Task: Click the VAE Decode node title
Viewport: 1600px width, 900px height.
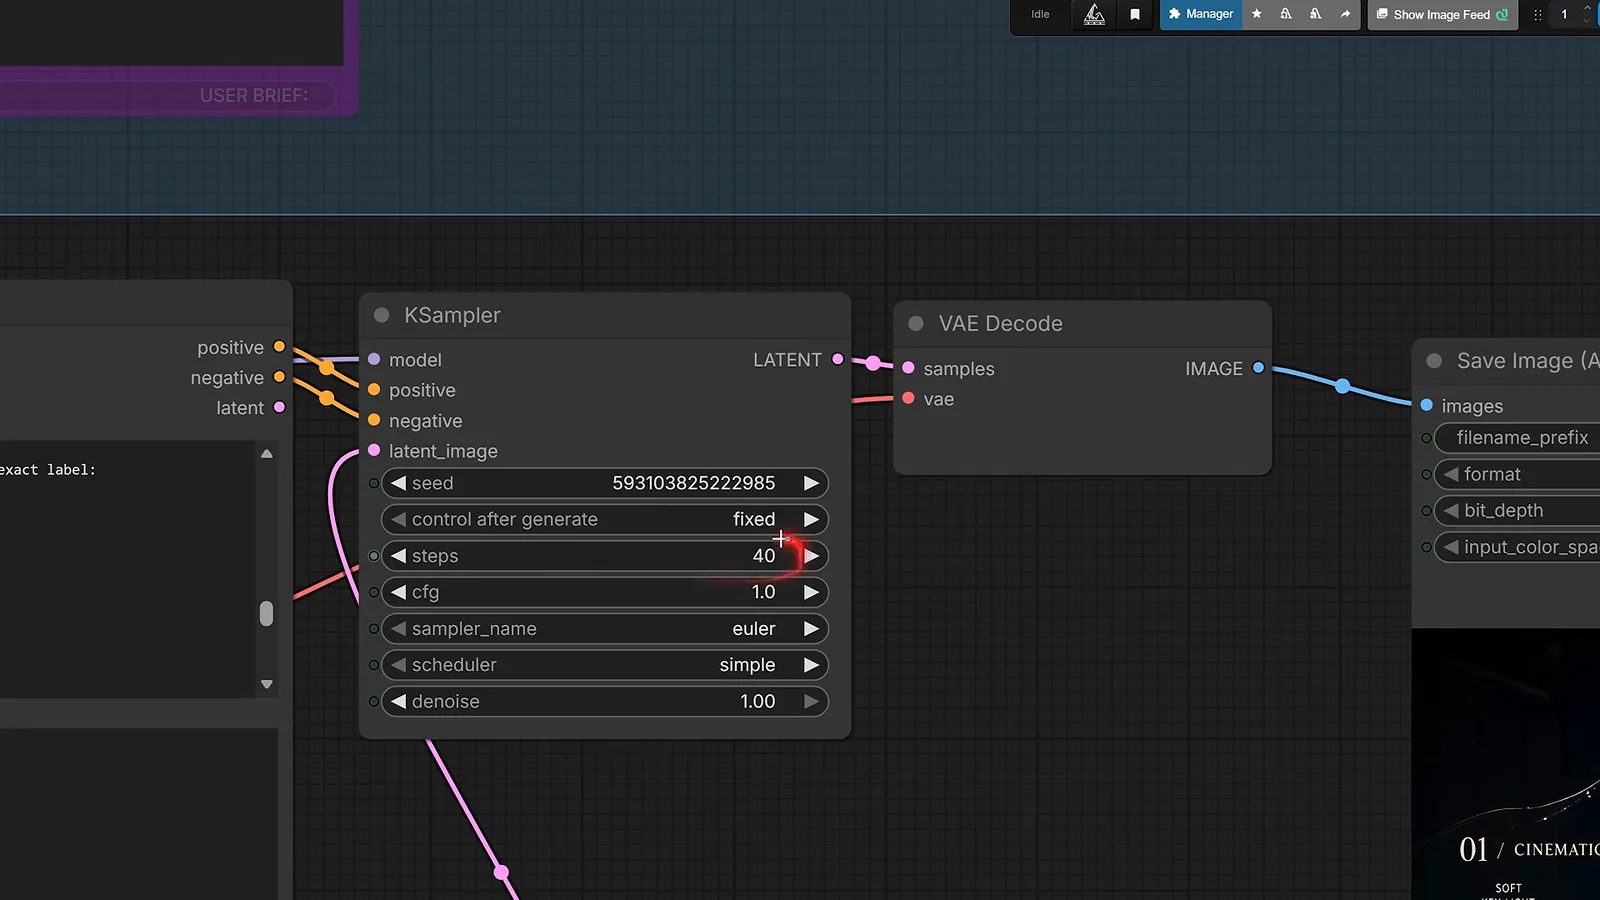Action: pyautogui.click(x=1000, y=324)
